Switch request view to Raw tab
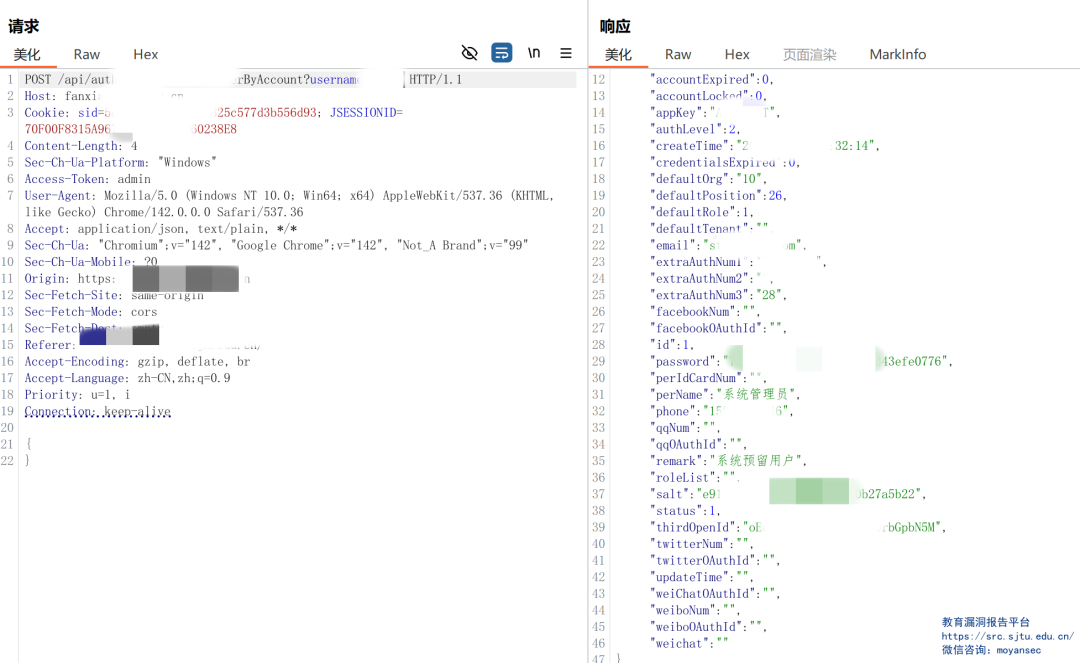1080x663 pixels. (x=87, y=54)
